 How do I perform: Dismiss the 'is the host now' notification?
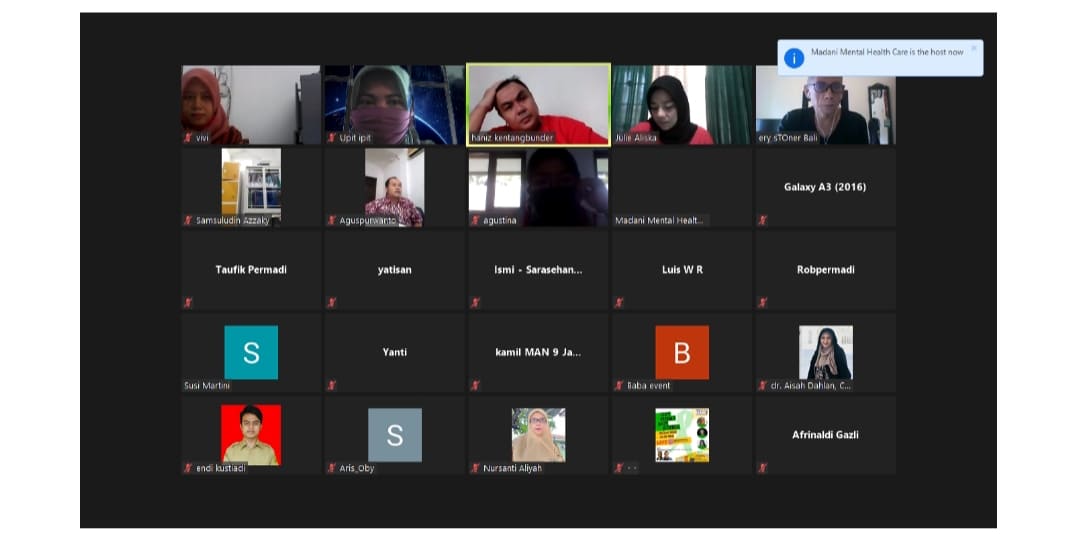pos(973,48)
